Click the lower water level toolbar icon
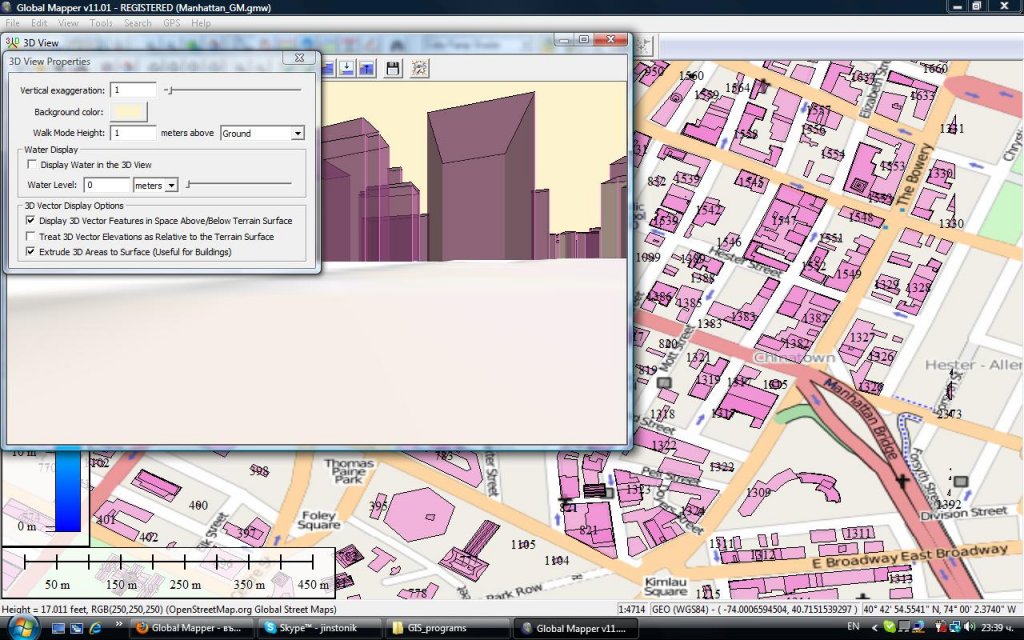The width and height of the screenshot is (1024, 640). click(346, 68)
